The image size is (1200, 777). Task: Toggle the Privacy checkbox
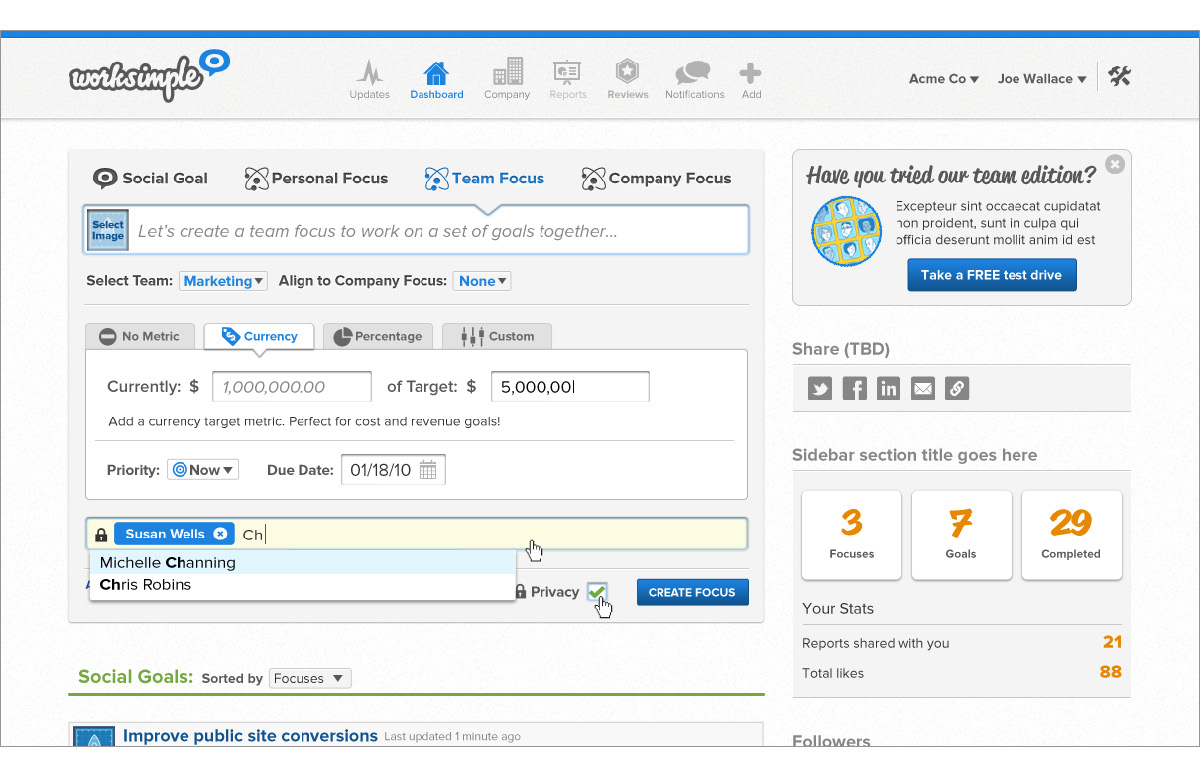(x=597, y=592)
